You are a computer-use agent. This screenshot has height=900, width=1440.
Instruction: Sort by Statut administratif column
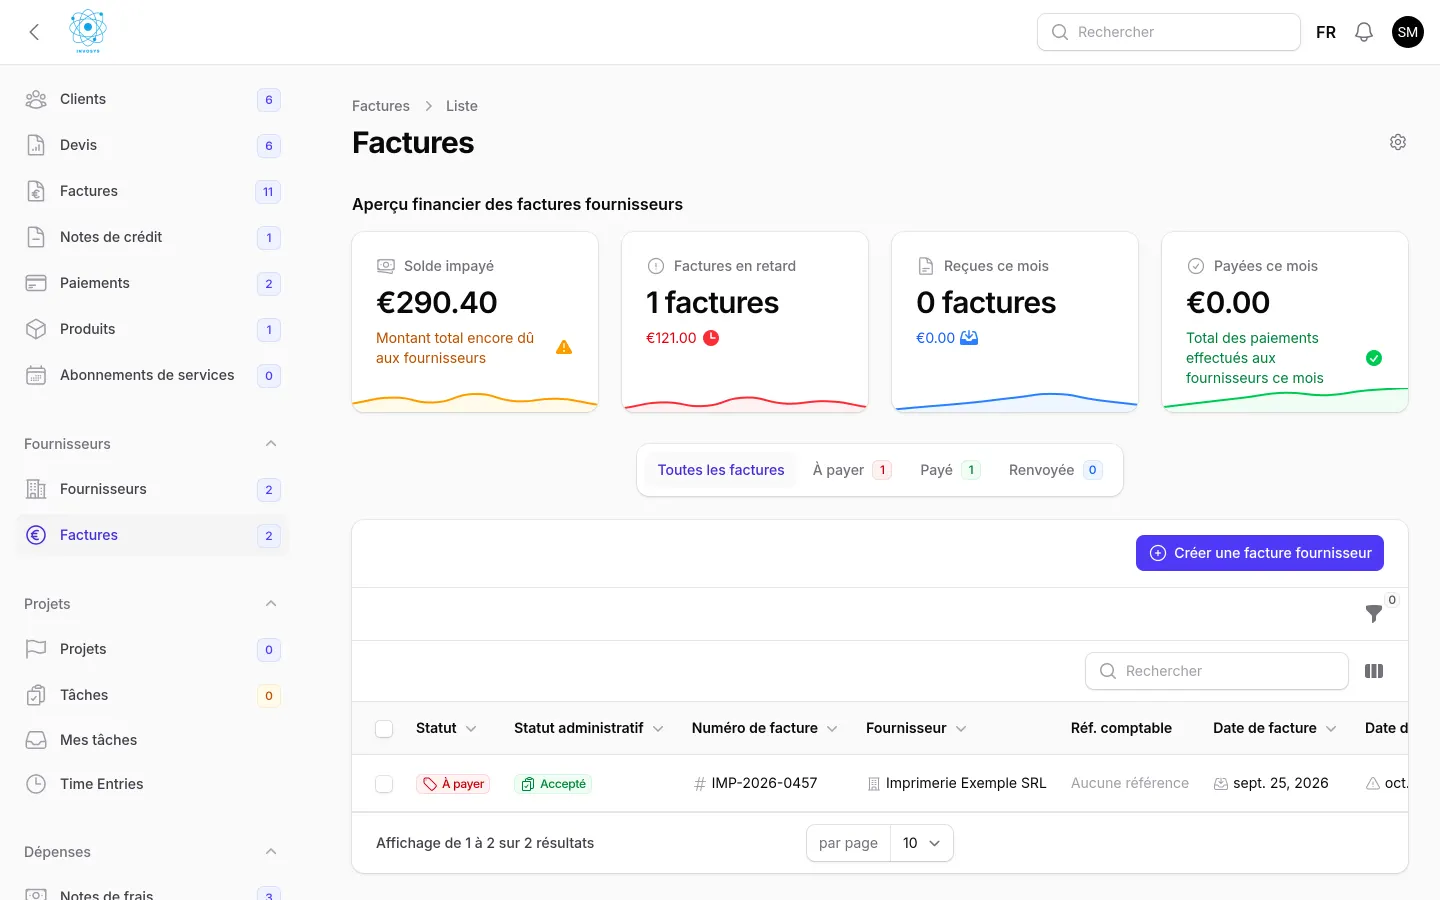click(588, 728)
